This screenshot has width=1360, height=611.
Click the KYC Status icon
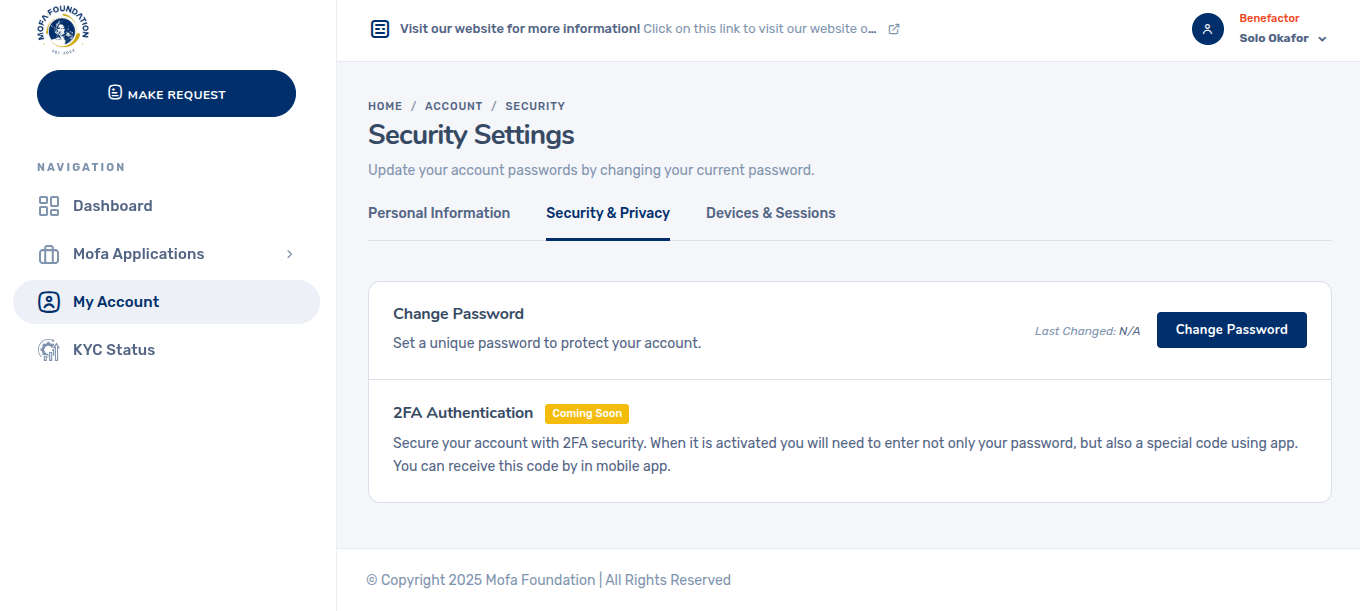point(49,350)
